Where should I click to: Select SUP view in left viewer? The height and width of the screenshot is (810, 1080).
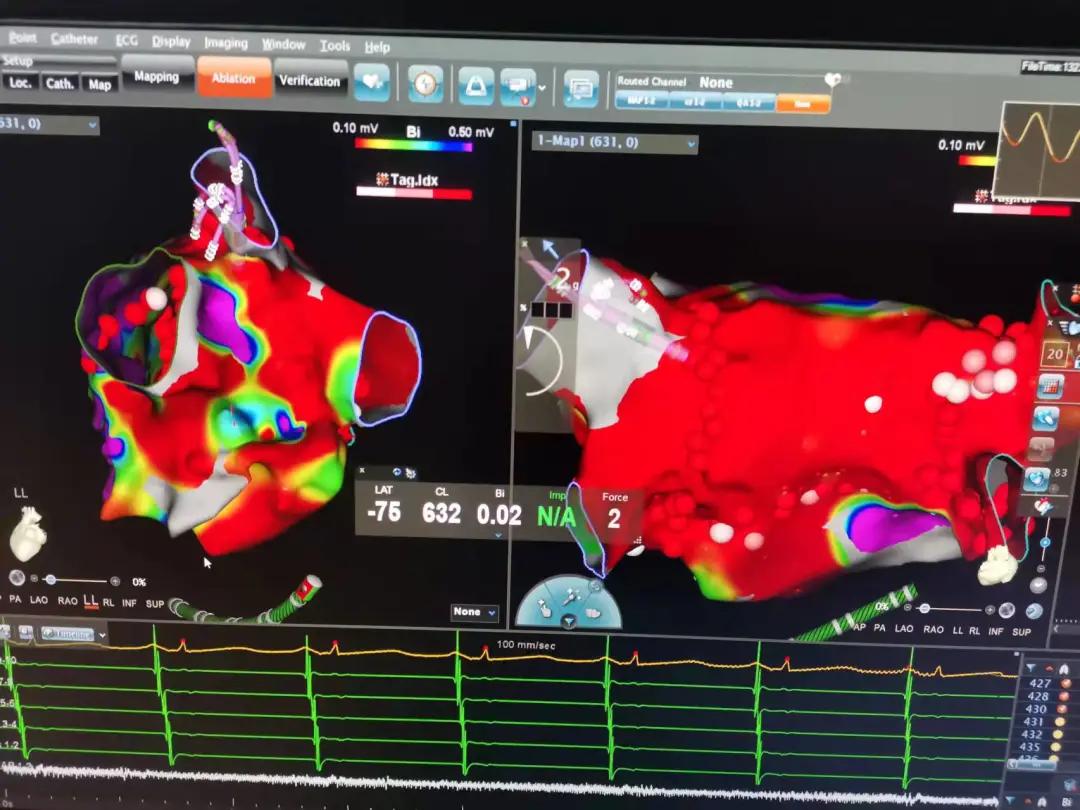155,603
